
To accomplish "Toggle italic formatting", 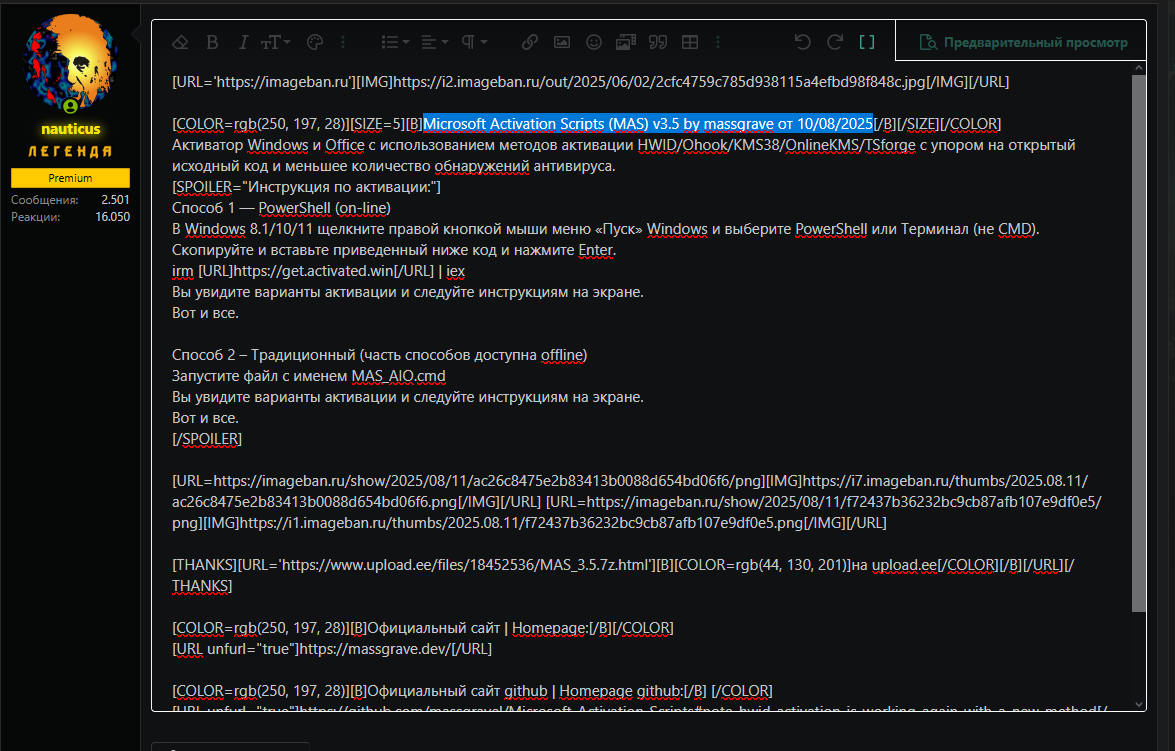I will pyautogui.click(x=243, y=43).
